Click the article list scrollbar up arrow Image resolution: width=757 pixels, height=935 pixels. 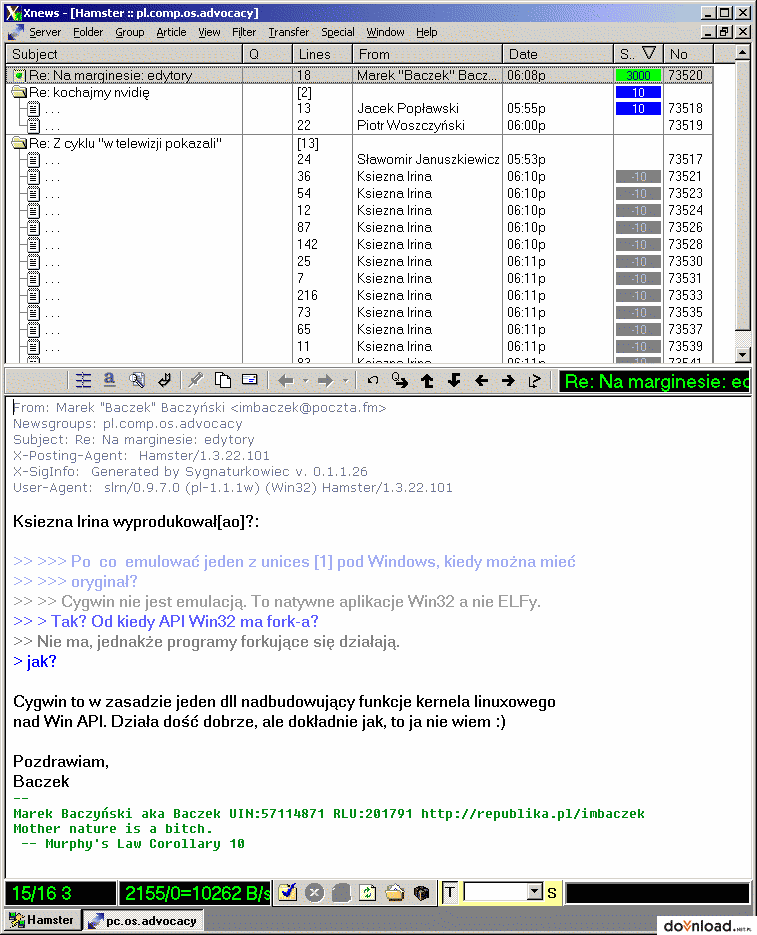pyautogui.click(x=742, y=52)
